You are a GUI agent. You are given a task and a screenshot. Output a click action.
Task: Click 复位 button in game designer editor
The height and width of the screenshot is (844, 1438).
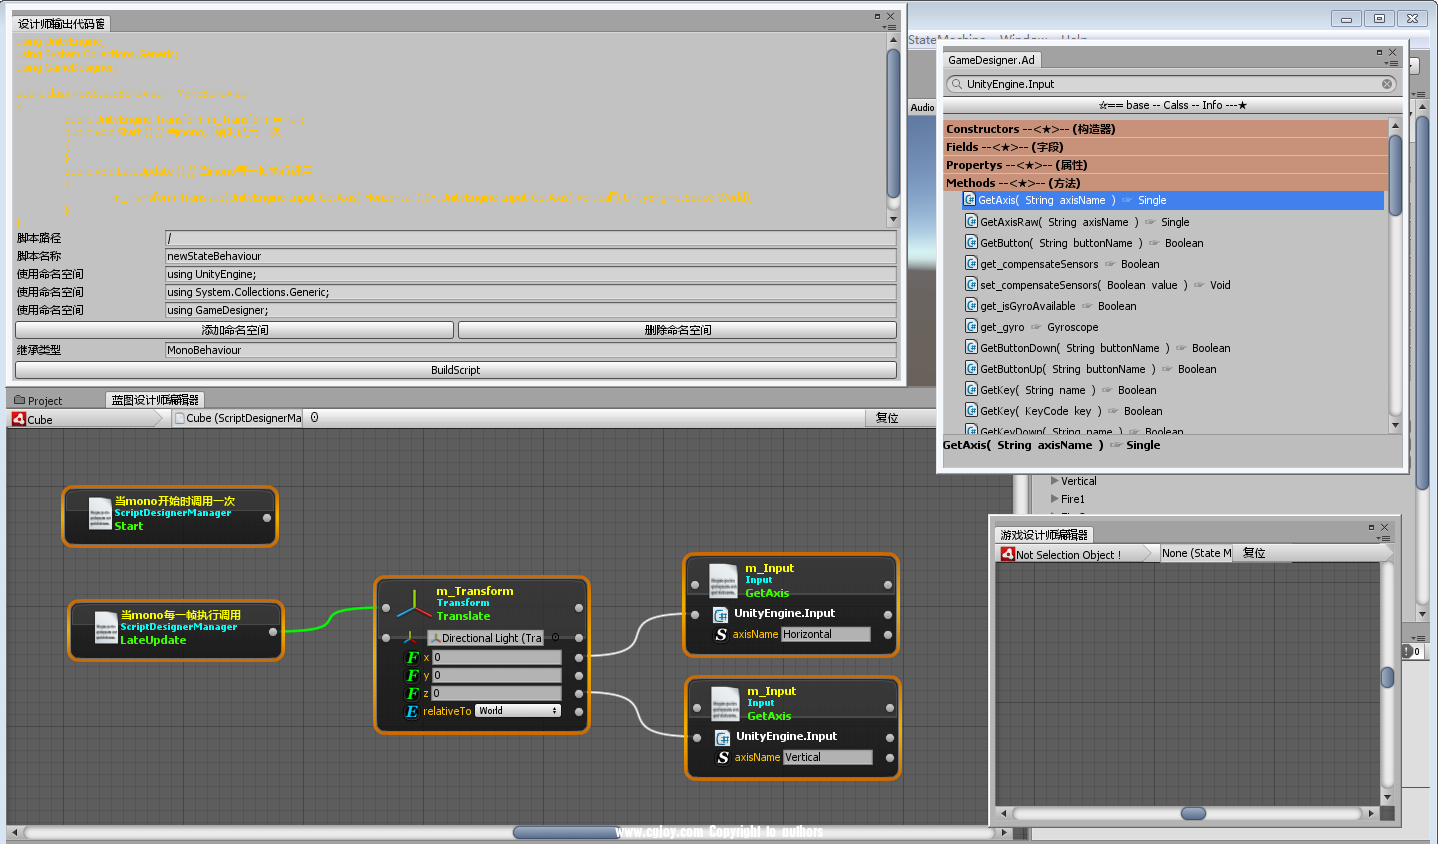tap(1254, 553)
